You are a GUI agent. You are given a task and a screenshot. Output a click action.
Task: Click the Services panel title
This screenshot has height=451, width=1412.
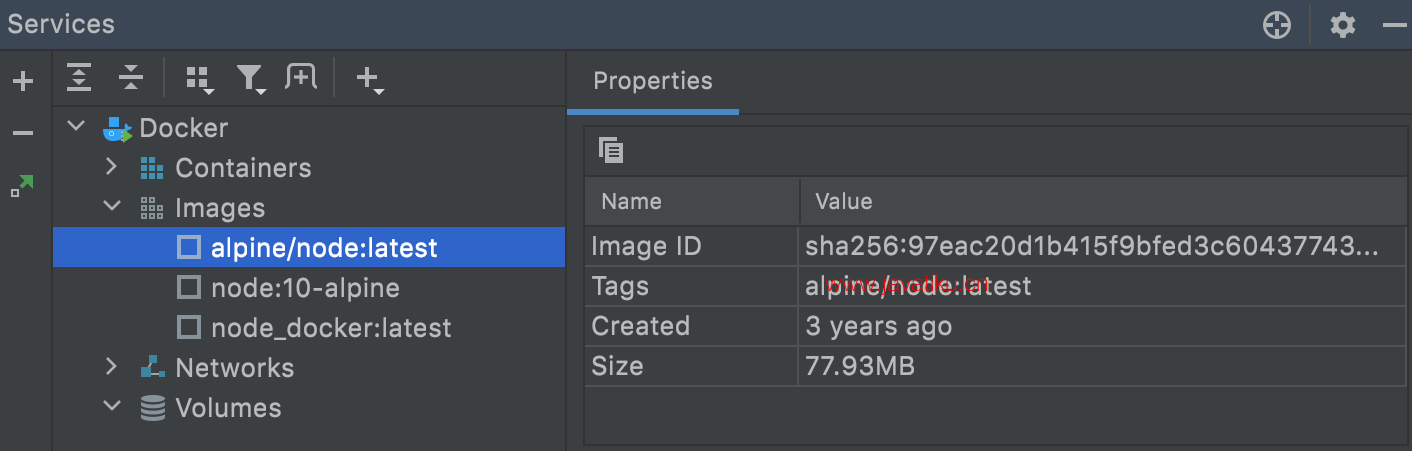click(61, 24)
